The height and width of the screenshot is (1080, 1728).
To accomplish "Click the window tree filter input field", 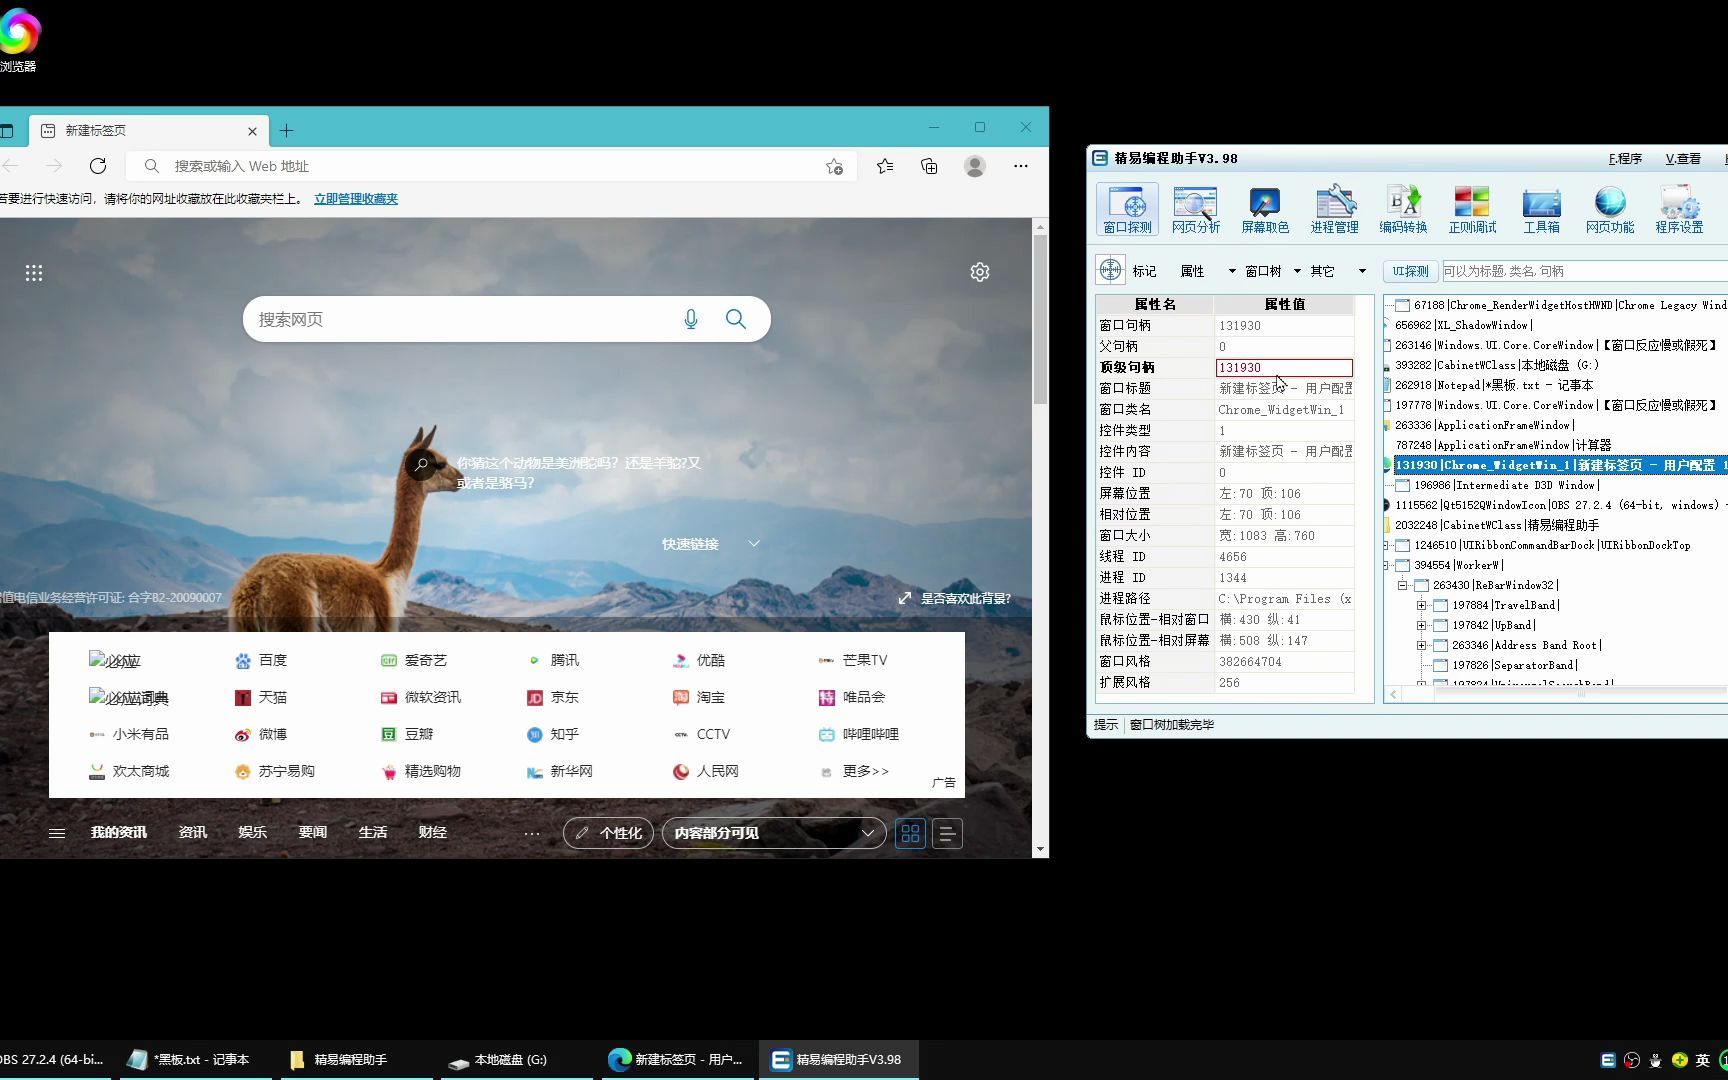I will click(x=1584, y=271).
